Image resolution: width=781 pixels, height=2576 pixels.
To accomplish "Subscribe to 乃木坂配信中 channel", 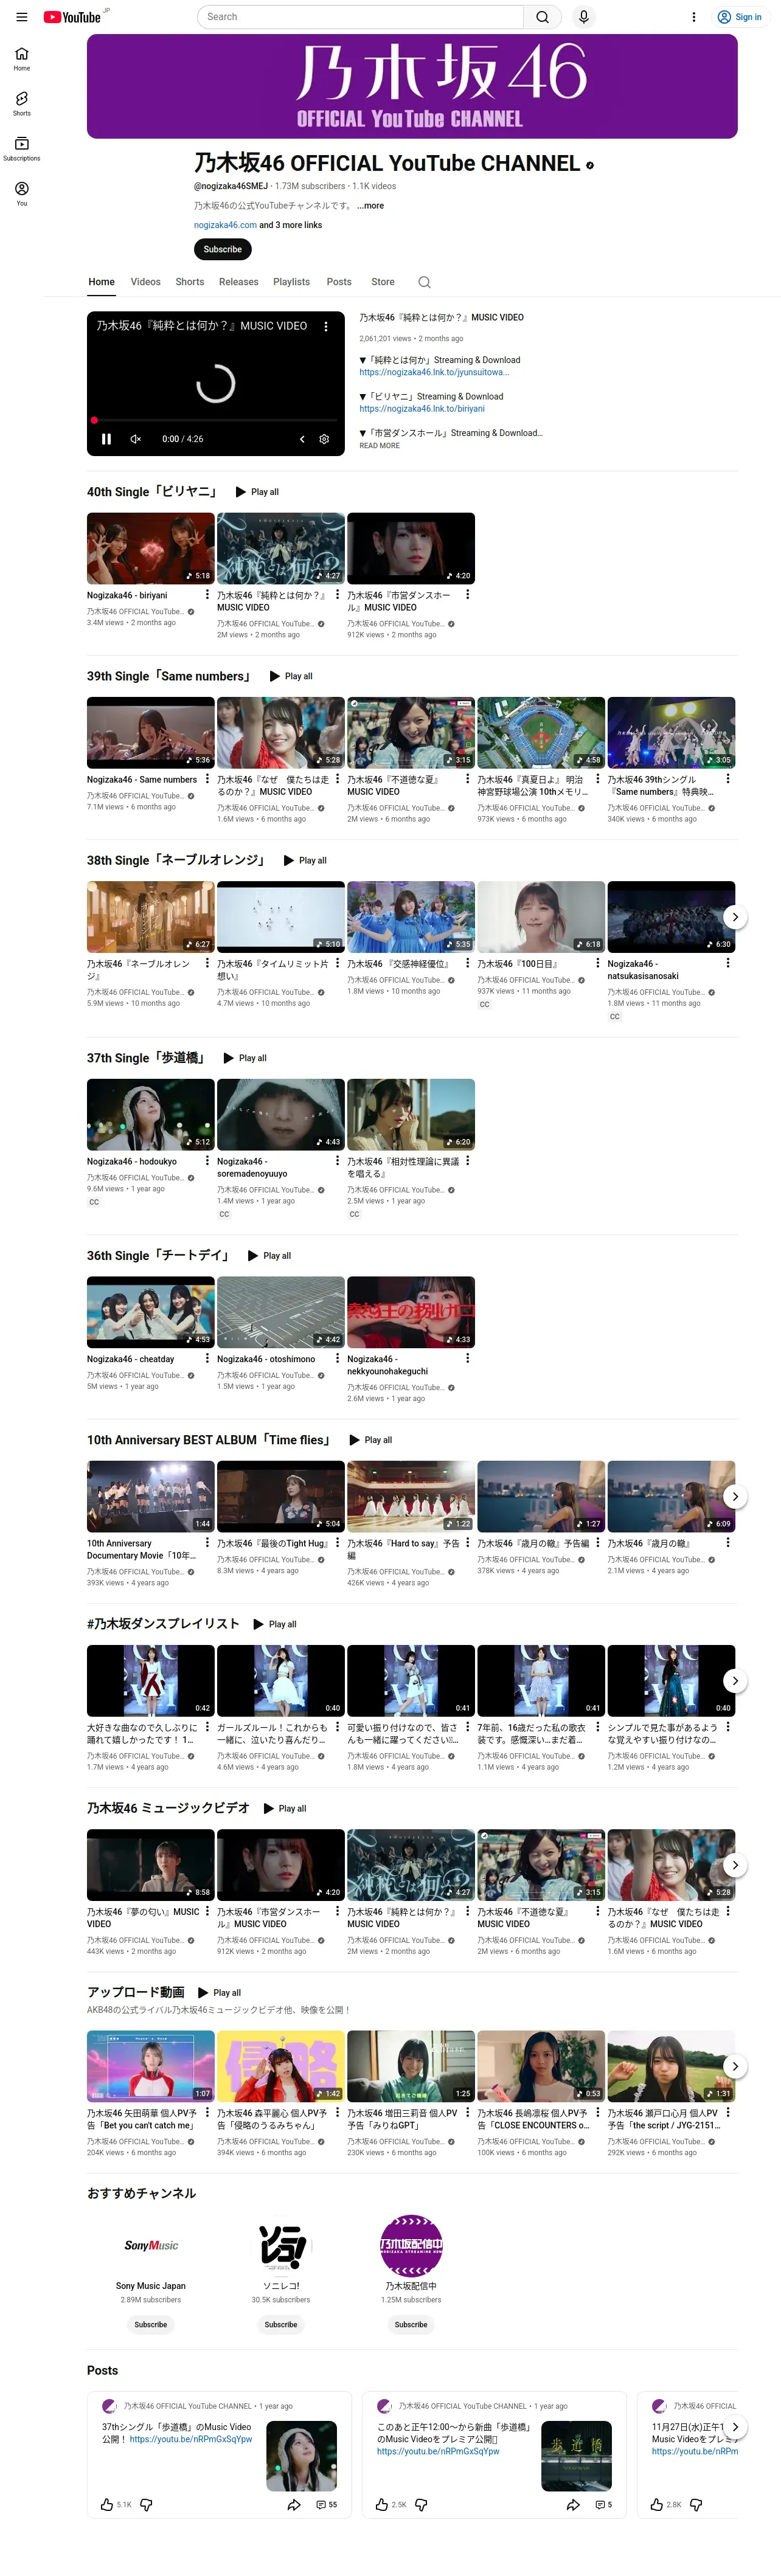I will pos(411,2324).
